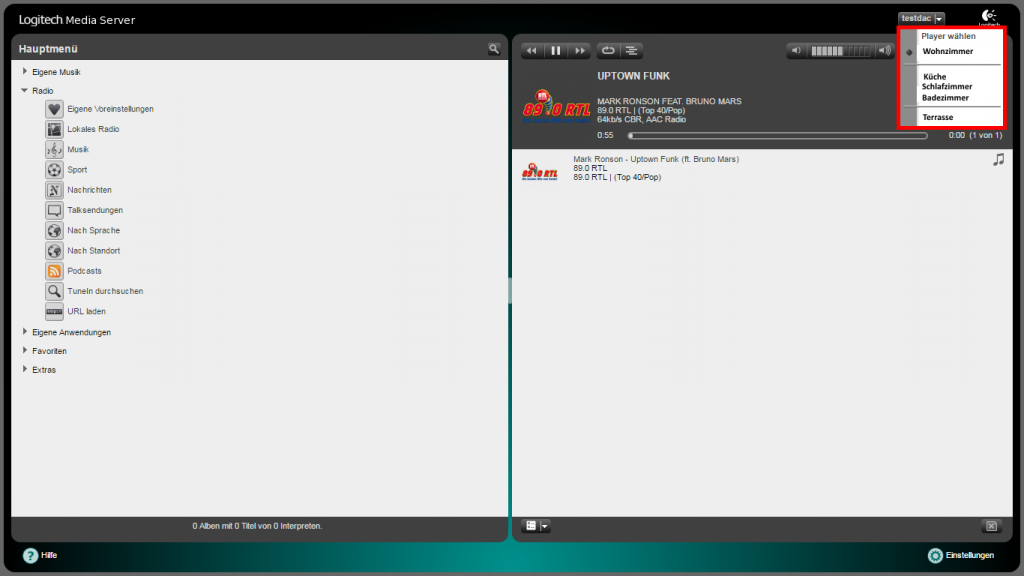Click Lokales Radio text label
The height and width of the screenshot is (576, 1024).
[93, 129]
